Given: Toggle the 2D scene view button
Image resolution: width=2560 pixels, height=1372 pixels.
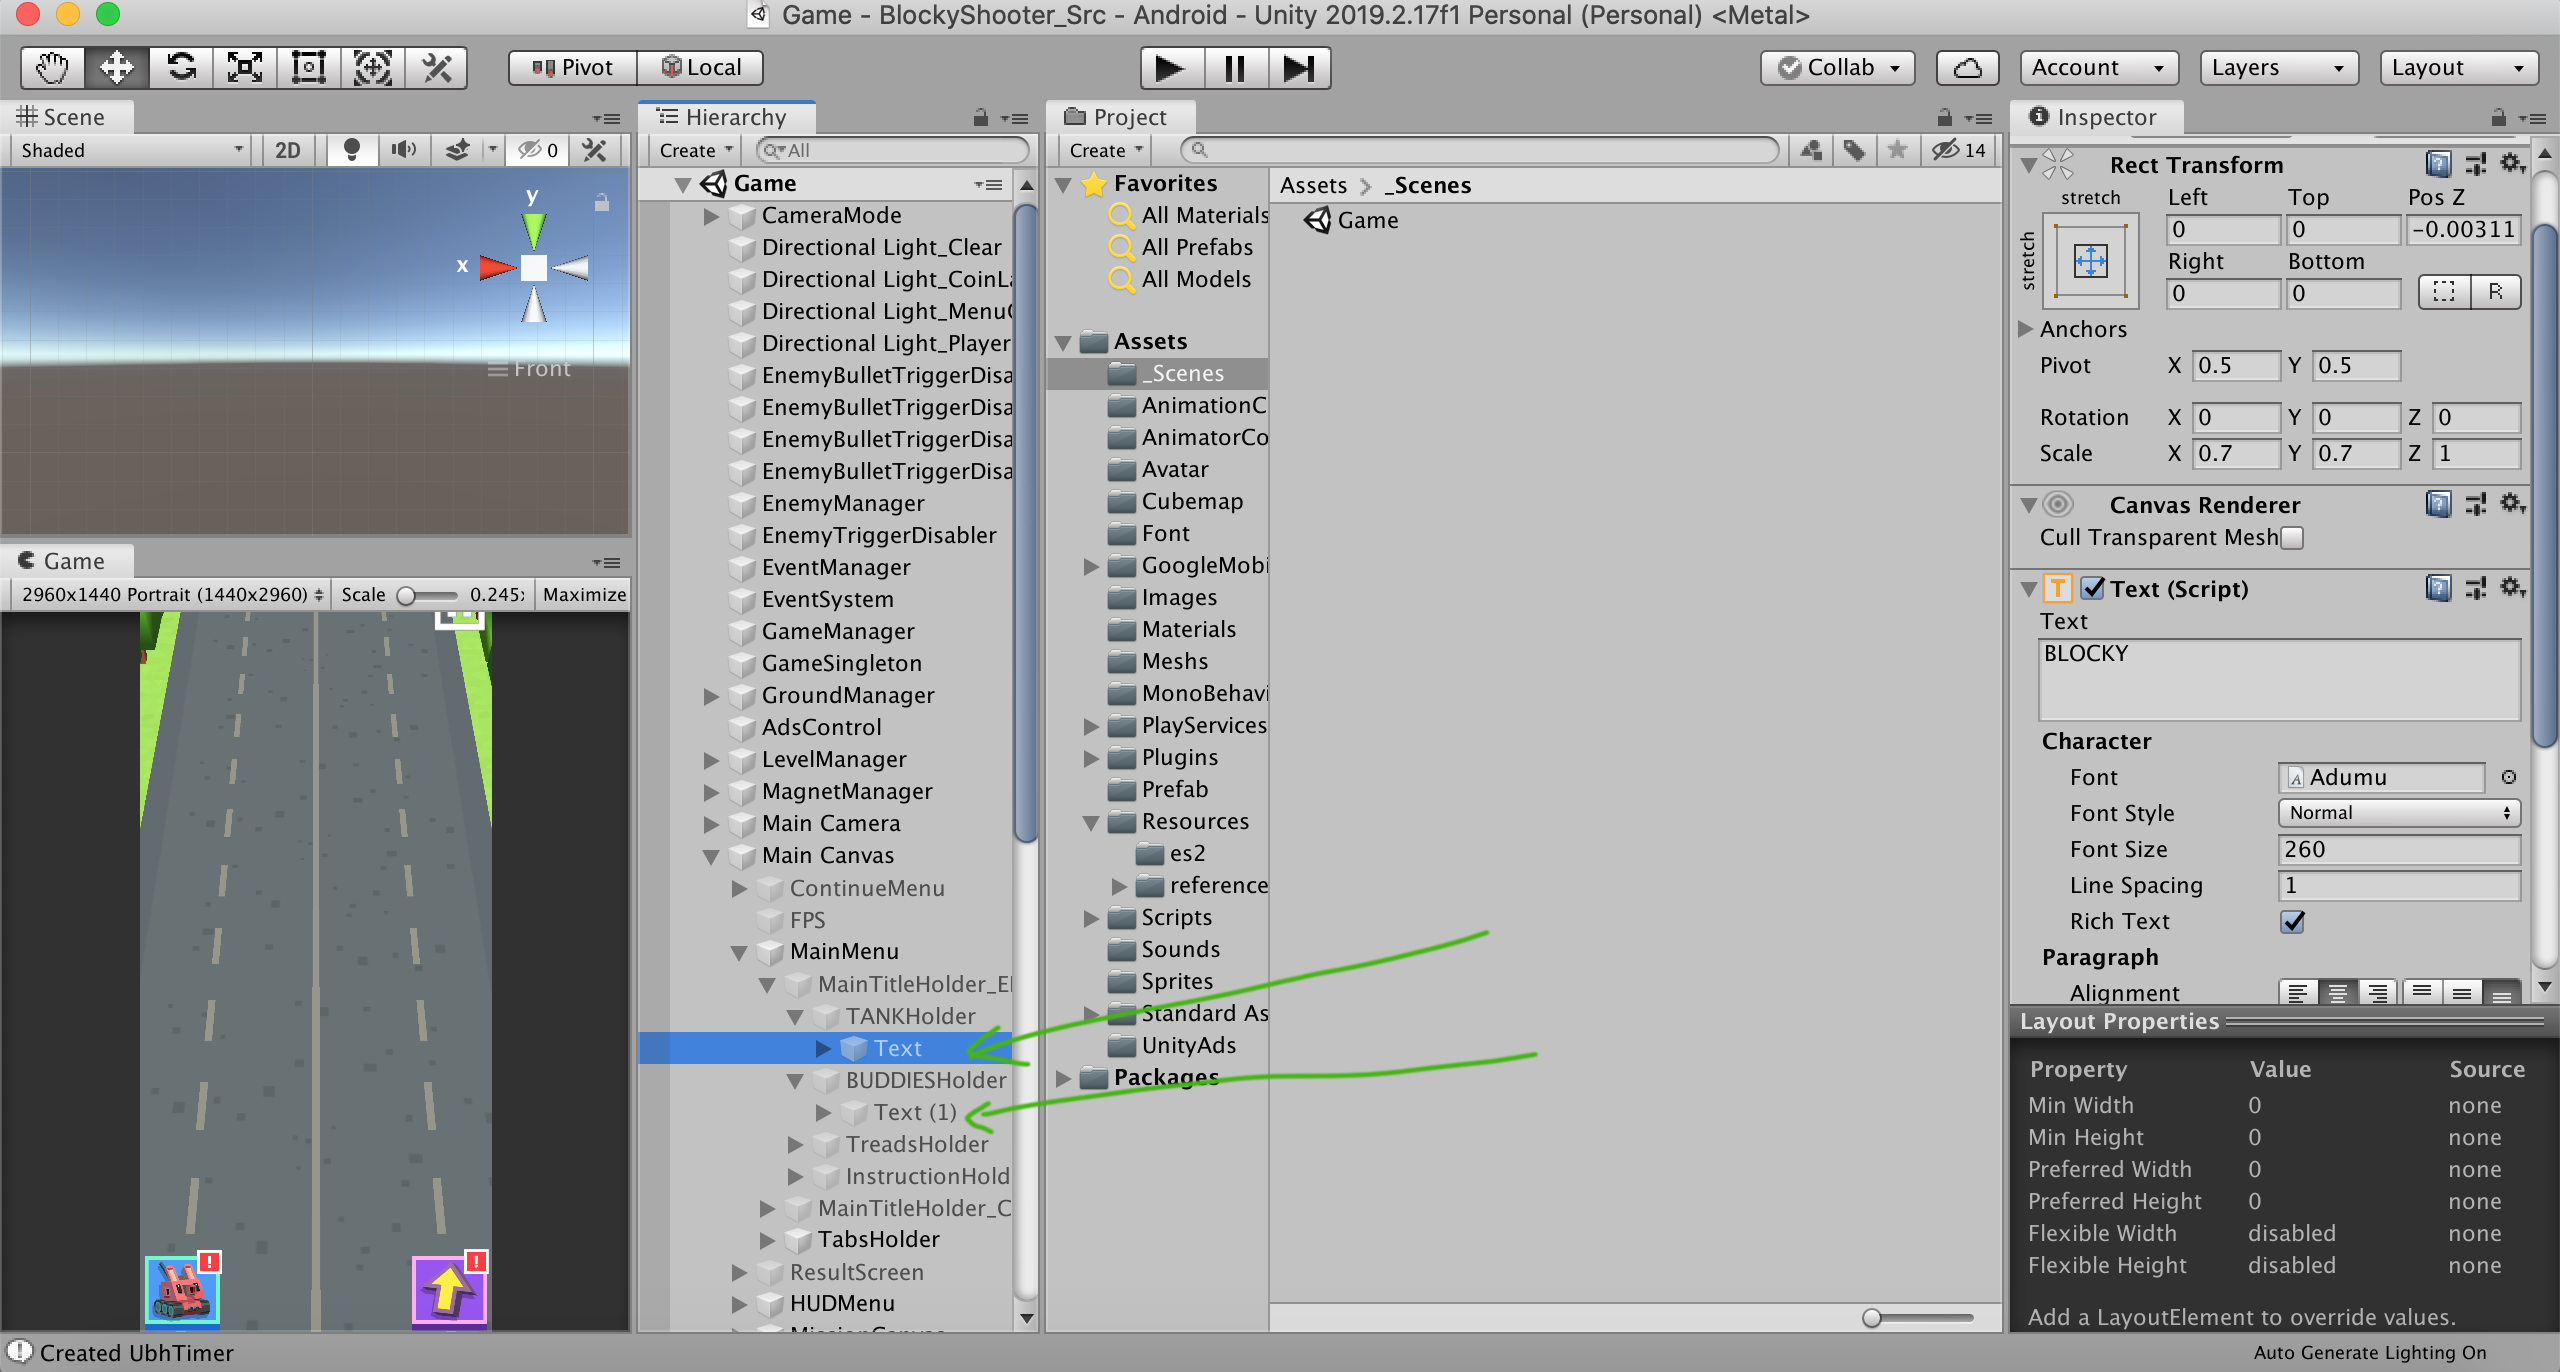Looking at the screenshot, I should pos(287,150).
